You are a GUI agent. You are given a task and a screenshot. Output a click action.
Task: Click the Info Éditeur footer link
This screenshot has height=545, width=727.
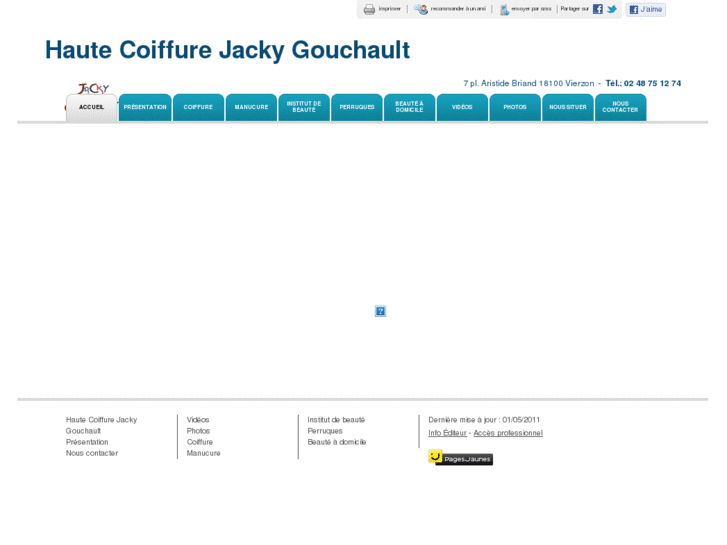pyautogui.click(x=447, y=433)
